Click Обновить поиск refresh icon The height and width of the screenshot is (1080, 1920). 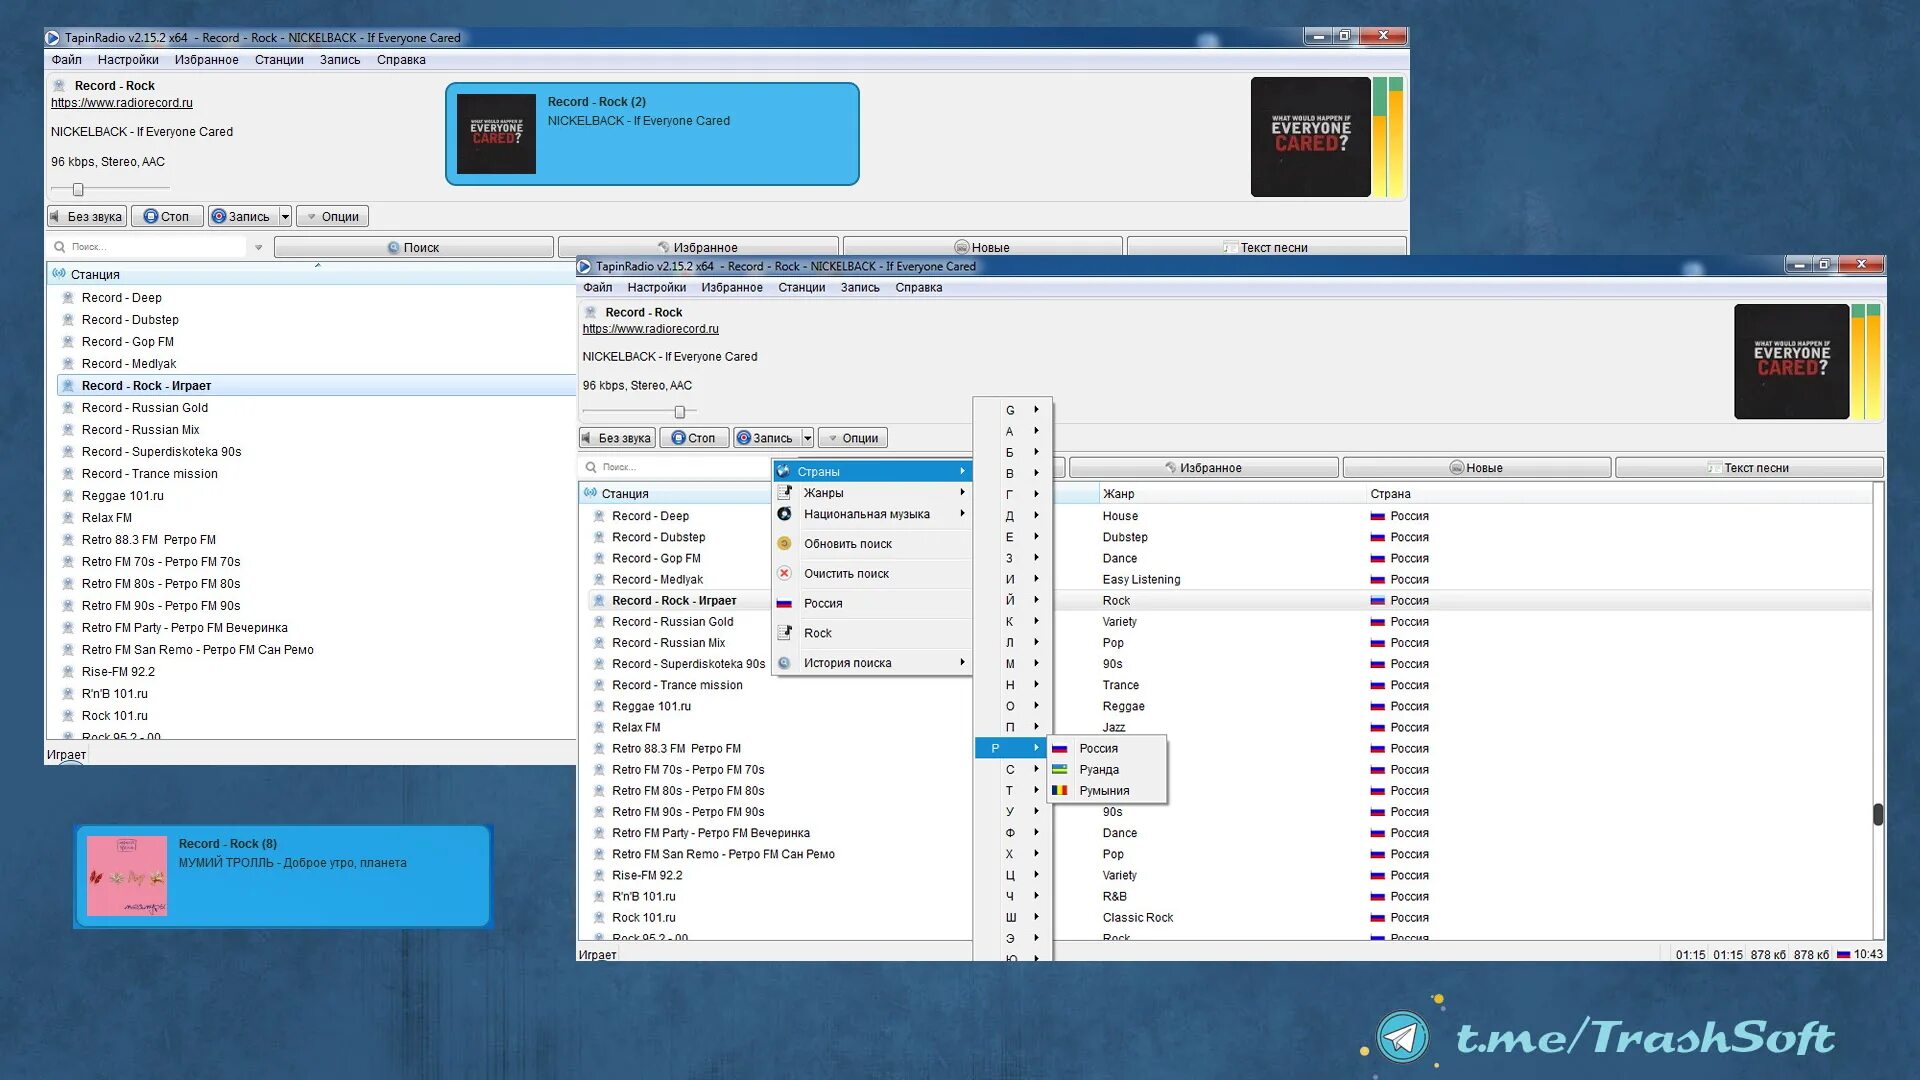(x=785, y=544)
